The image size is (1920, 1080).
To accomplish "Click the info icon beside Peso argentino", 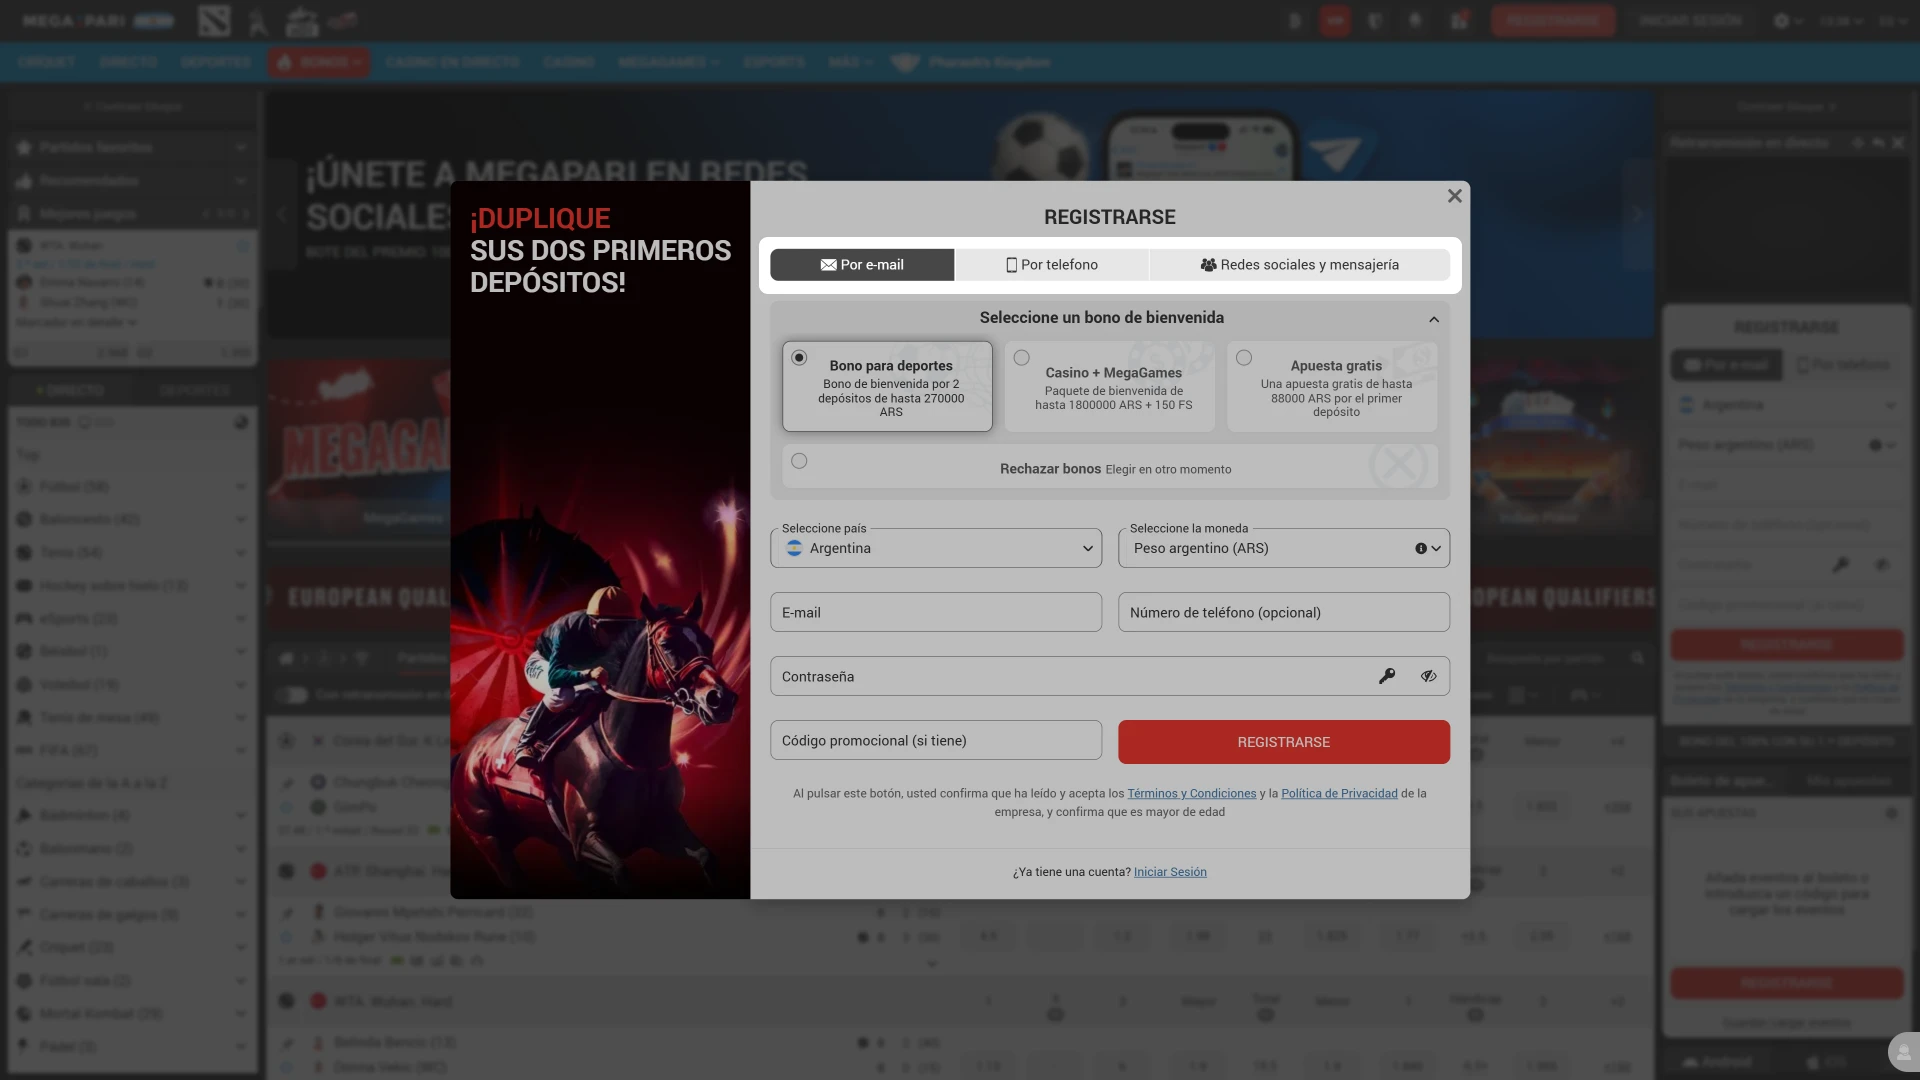I will tap(1421, 548).
